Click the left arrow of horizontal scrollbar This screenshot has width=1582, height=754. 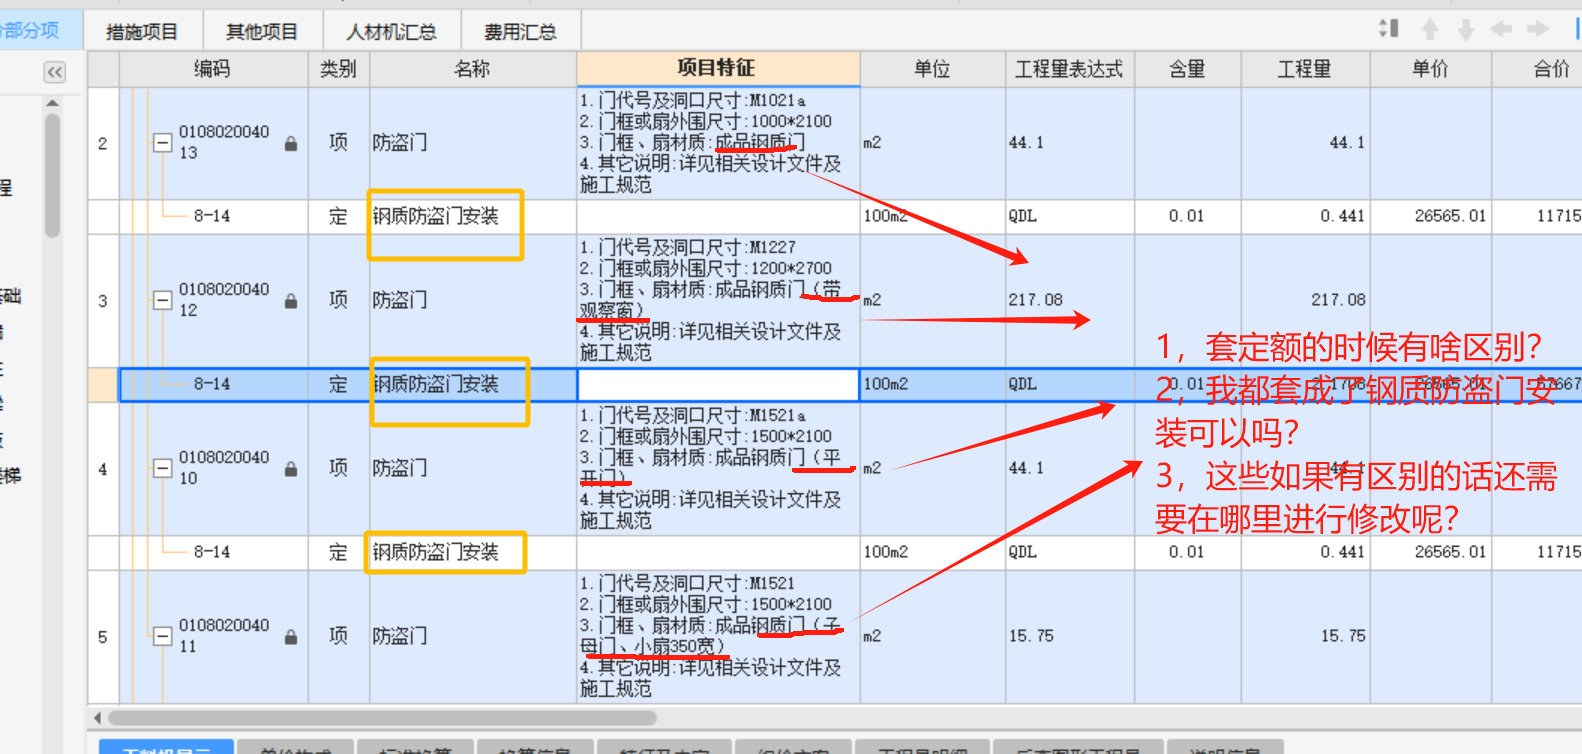coord(97,717)
